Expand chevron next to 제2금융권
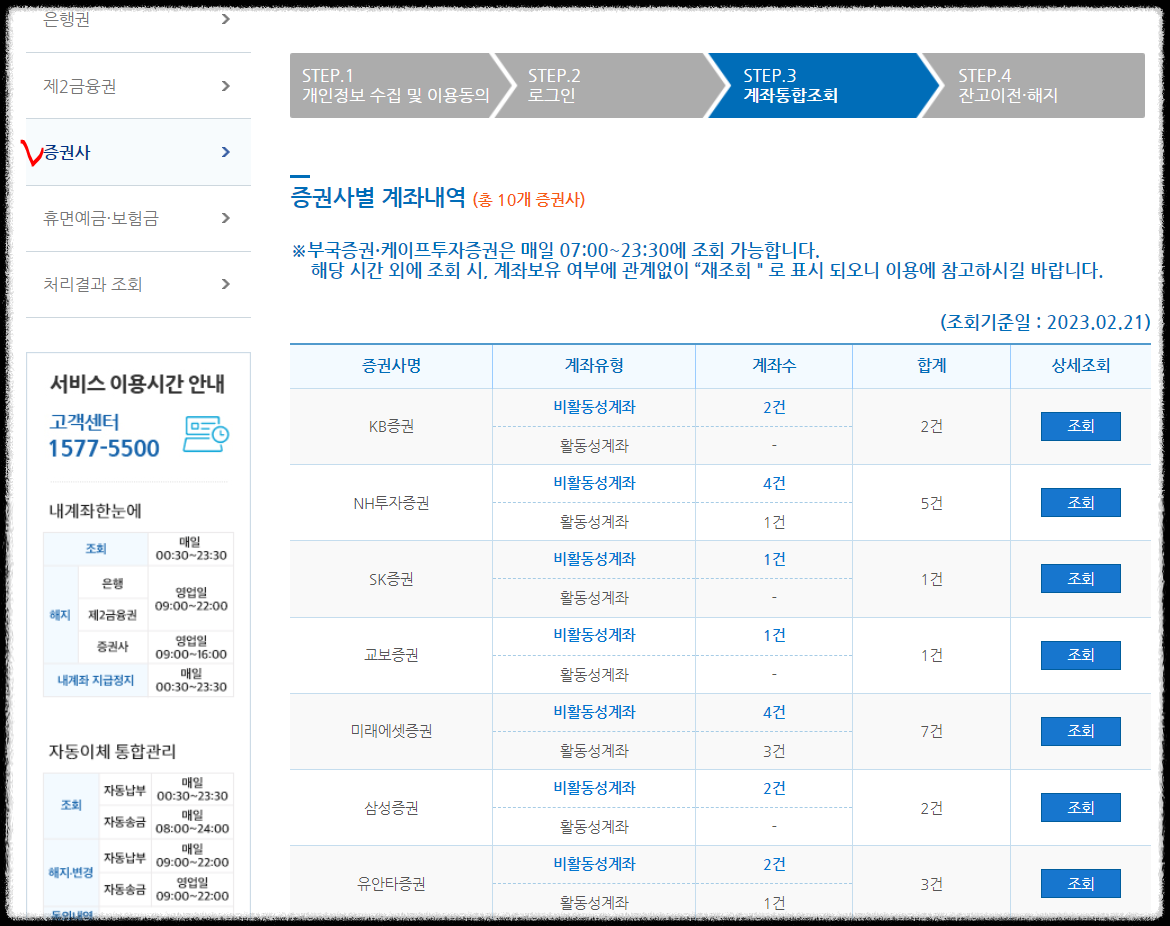 [x=225, y=86]
